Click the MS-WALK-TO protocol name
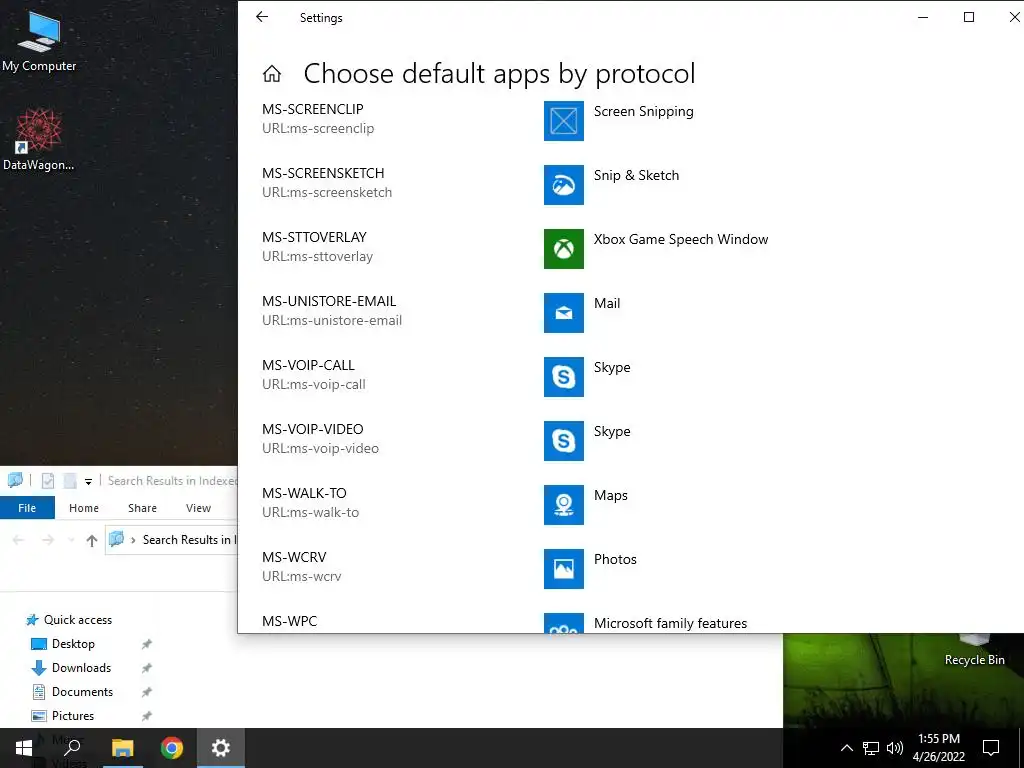 (x=304, y=493)
